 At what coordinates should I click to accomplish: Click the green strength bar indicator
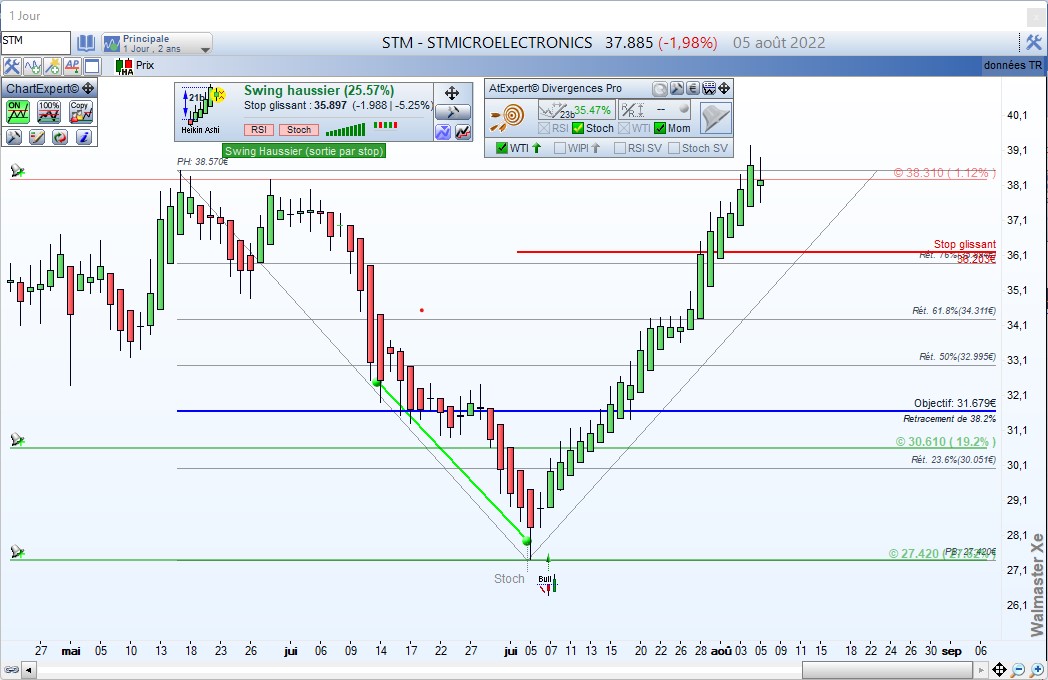point(346,129)
